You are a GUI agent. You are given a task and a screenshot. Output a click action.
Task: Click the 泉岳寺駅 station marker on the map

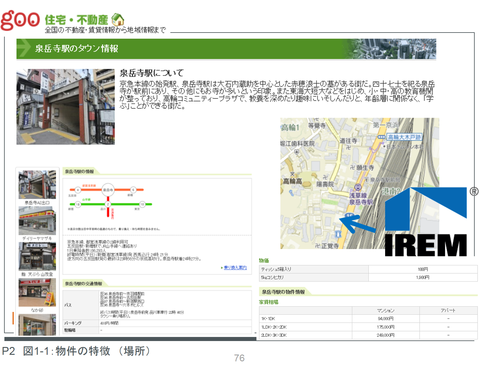tap(358, 187)
